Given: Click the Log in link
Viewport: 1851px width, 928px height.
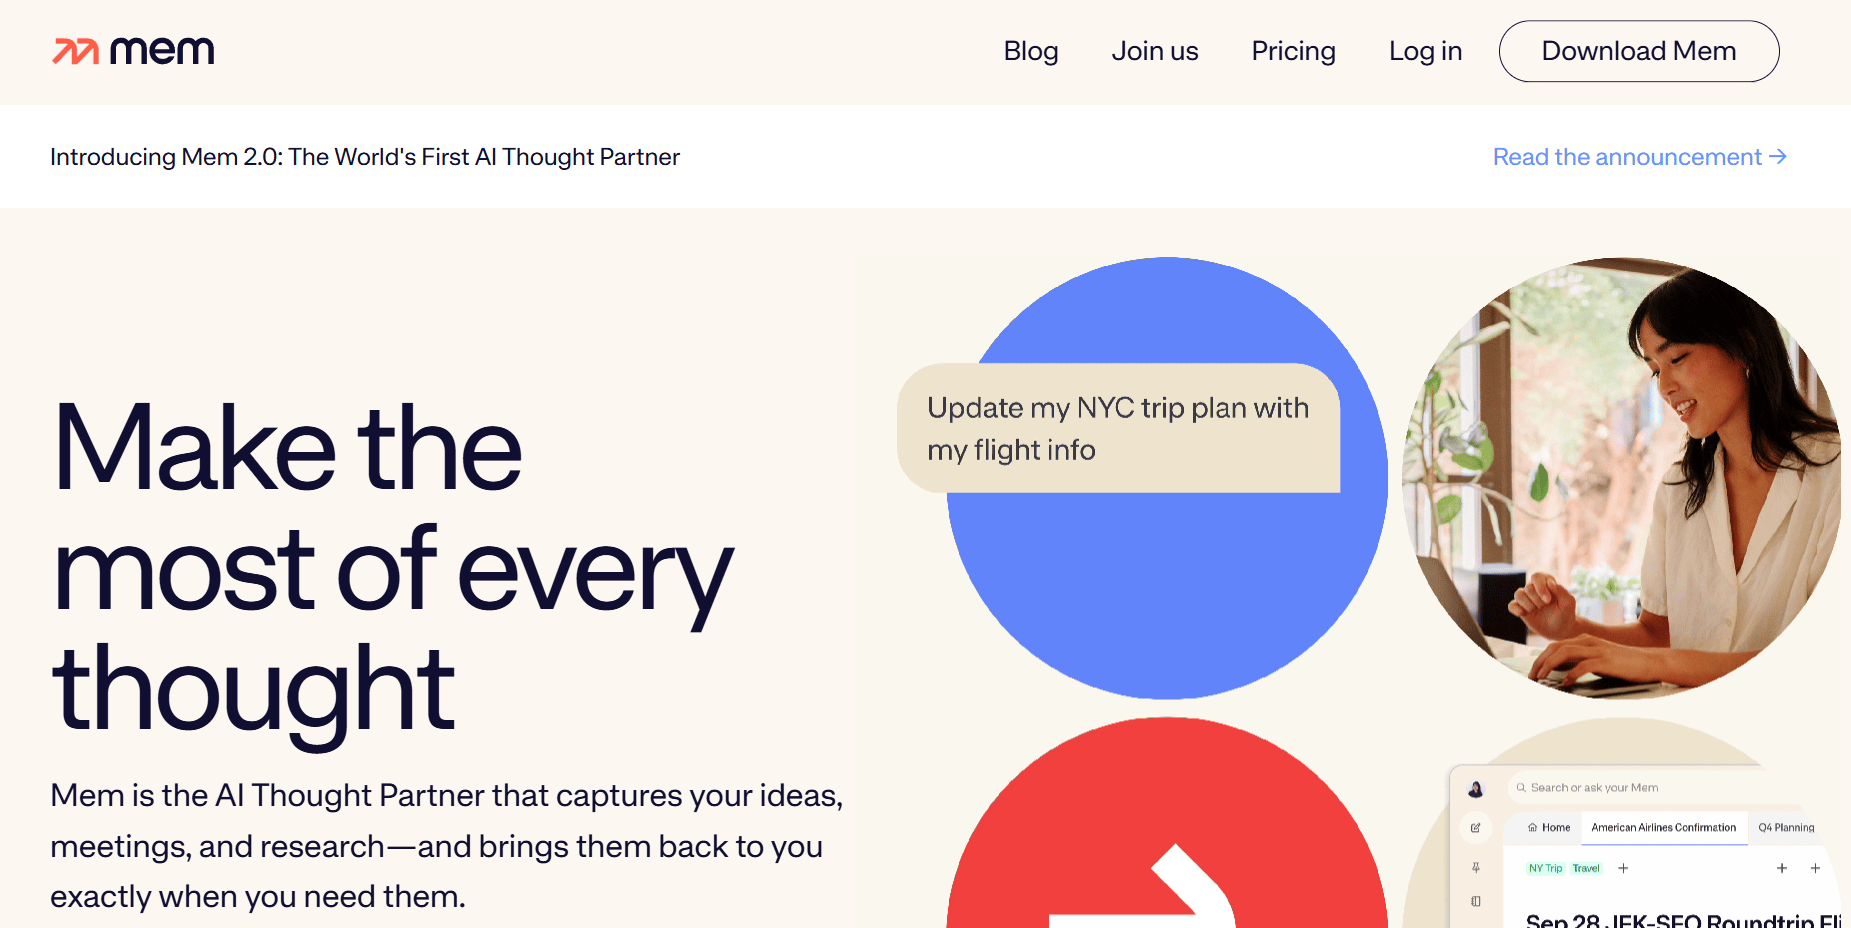Looking at the screenshot, I should point(1425,51).
